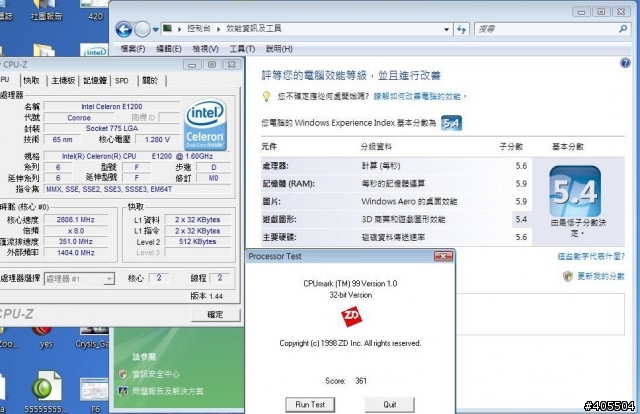Click the Security Center shield icon
Image resolution: width=640 pixels, height=414 pixels.
click(x=123, y=374)
